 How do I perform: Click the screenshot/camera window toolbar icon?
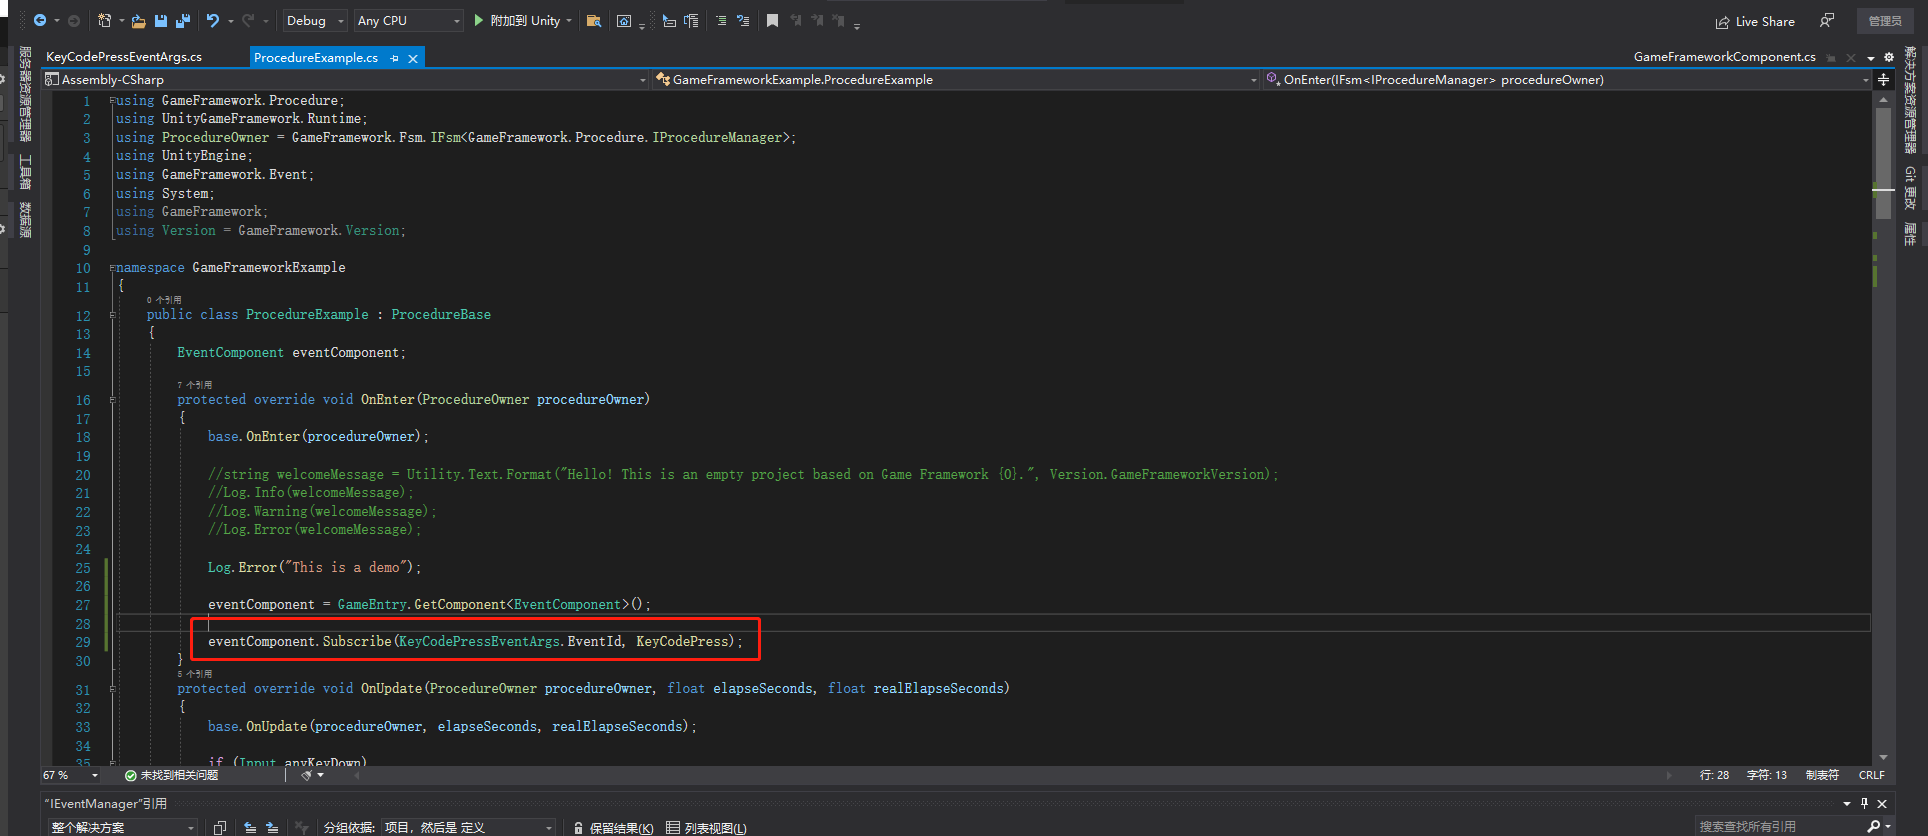(624, 20)
